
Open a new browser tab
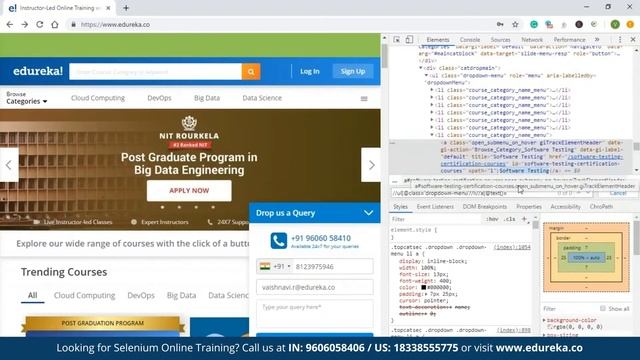coord(126,8)
